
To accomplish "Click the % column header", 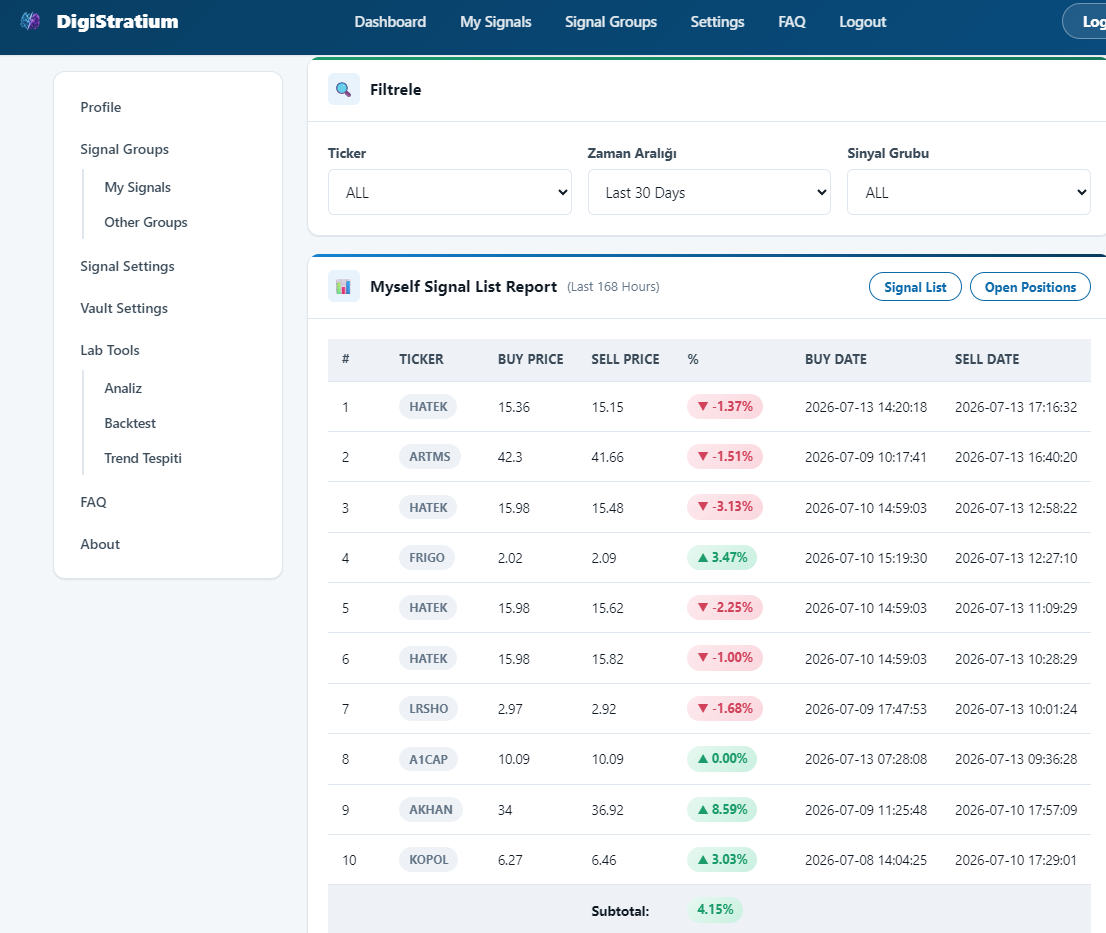I will click(693, 359).
